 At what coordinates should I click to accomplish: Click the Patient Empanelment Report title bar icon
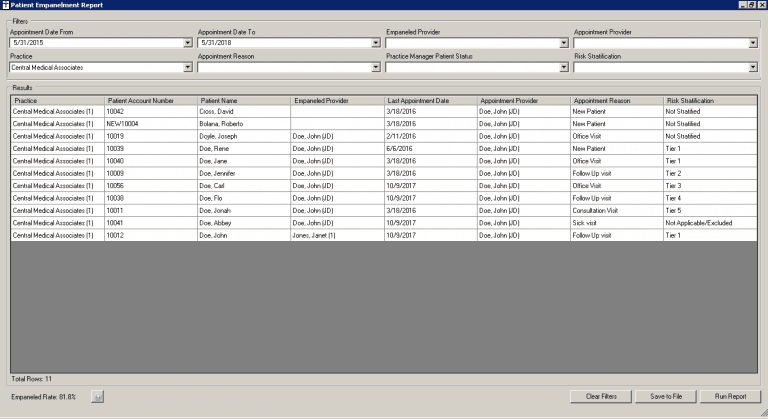(5, 5)
